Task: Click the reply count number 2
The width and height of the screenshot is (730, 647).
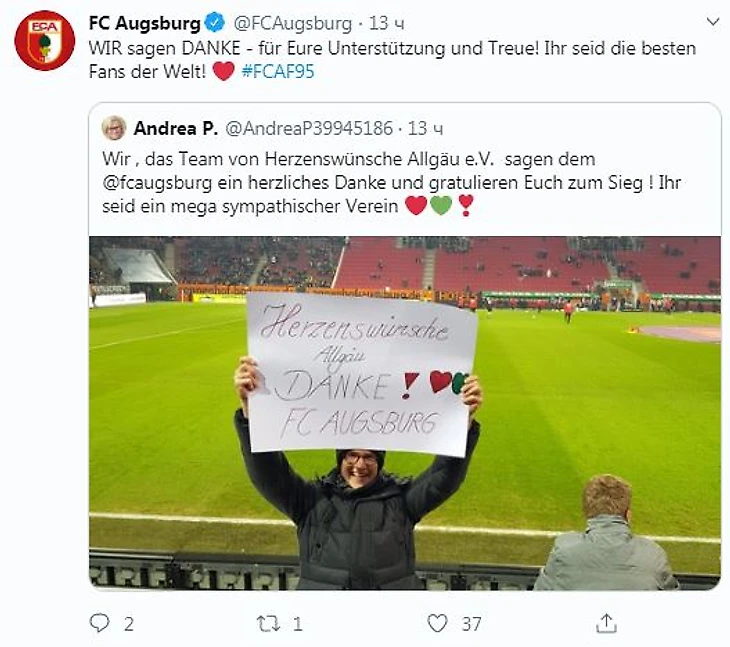Action: click(x=129, y=624)
